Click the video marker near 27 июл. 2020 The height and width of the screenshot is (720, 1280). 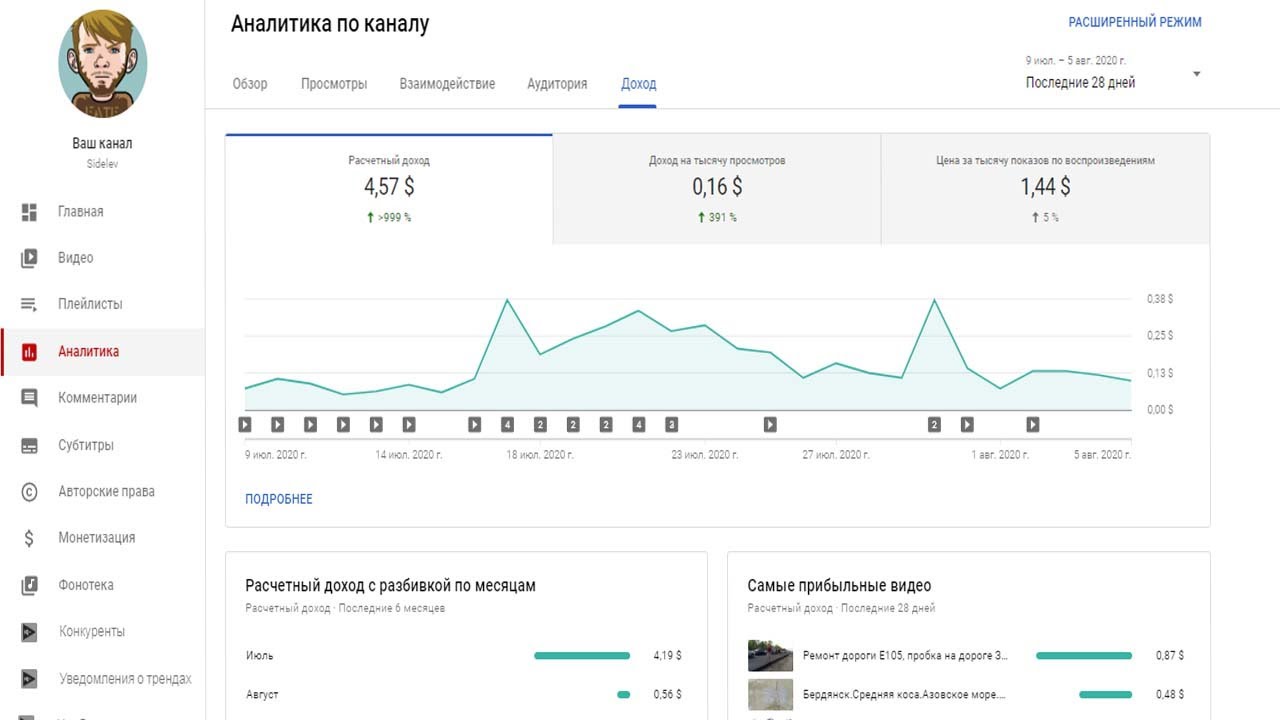(x=770, y=425)
